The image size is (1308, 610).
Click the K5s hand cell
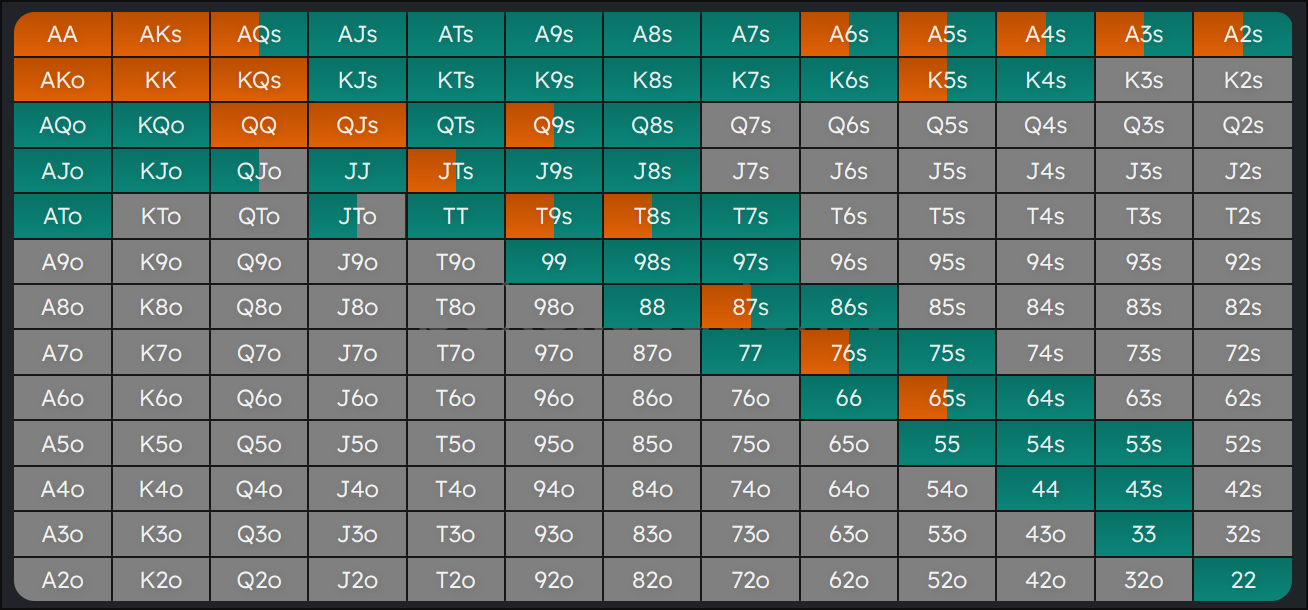coord(946,81)
